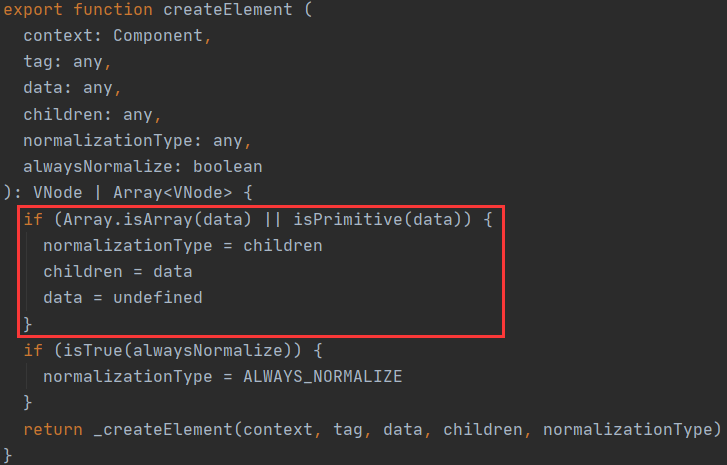This screenshot has height=465, width=727.
Task: Click the normalizationType = children line
Action: [183, 246]
